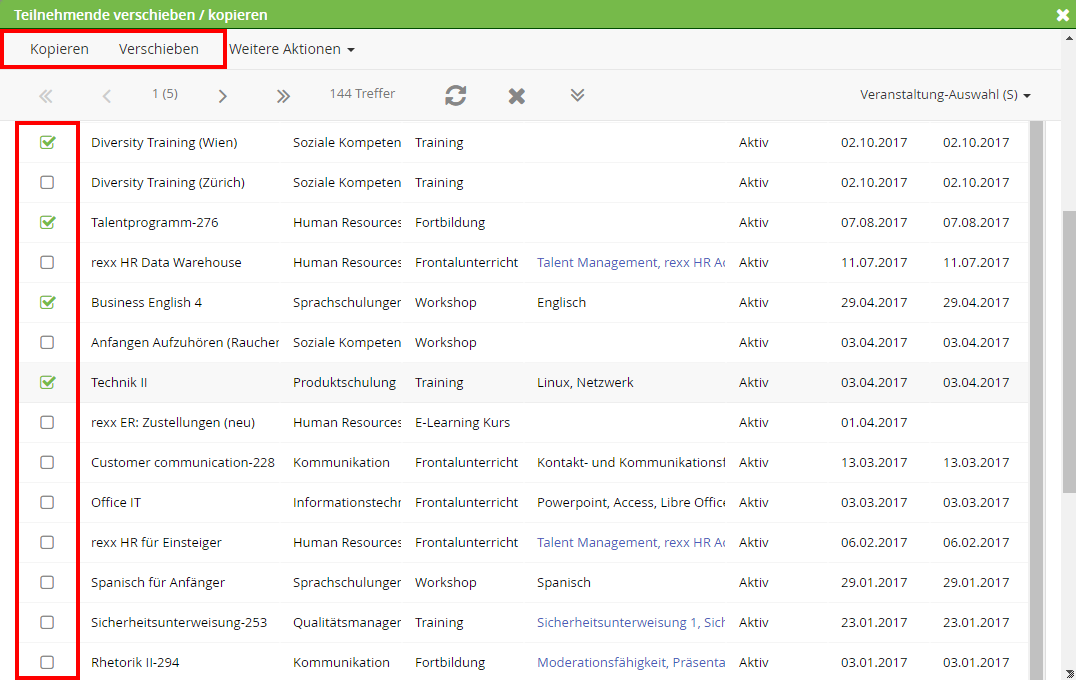
Task: Click the Kontakt- und Kommunikations cell
Action: point(631,462)
